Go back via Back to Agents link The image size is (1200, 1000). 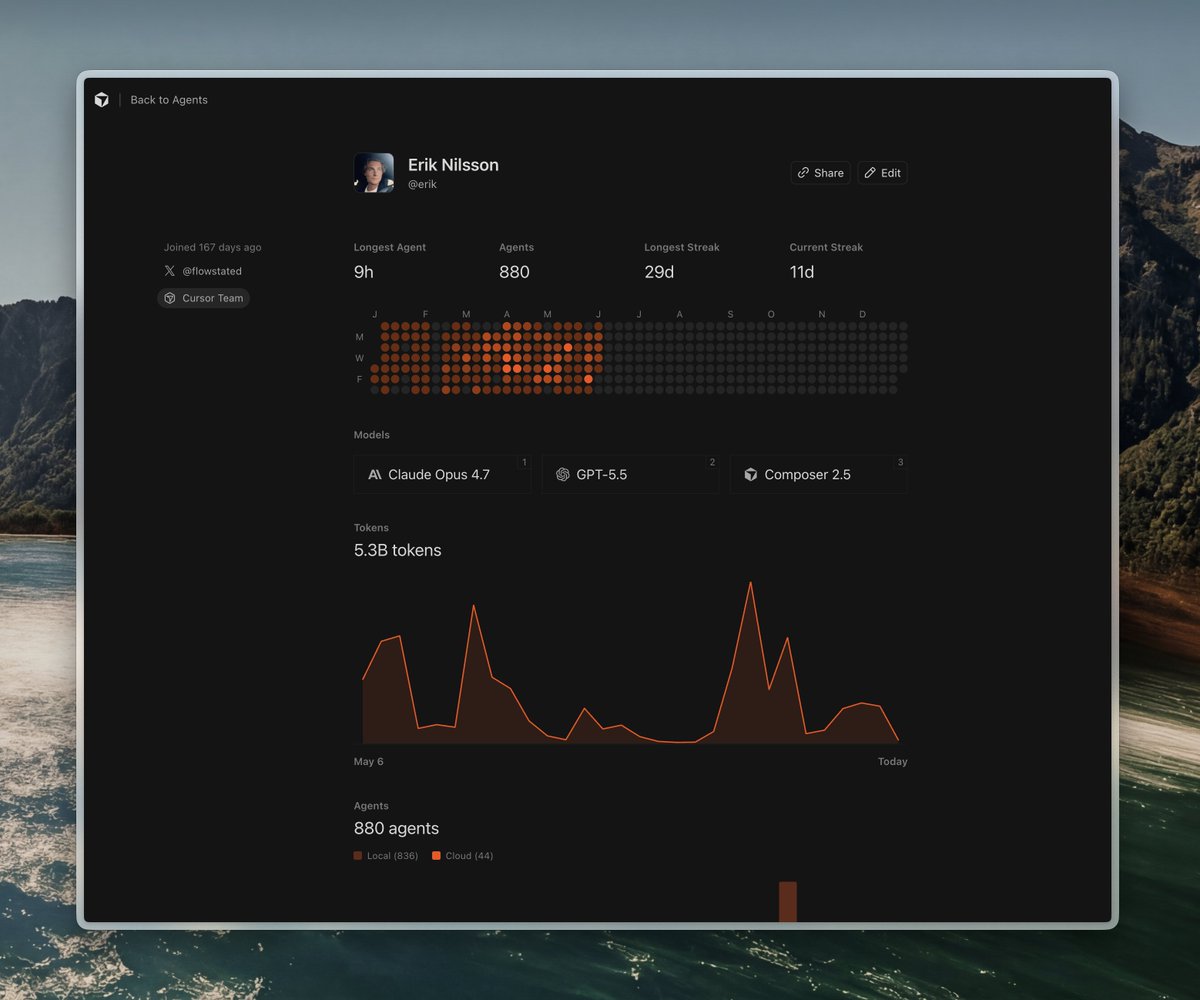169,100
